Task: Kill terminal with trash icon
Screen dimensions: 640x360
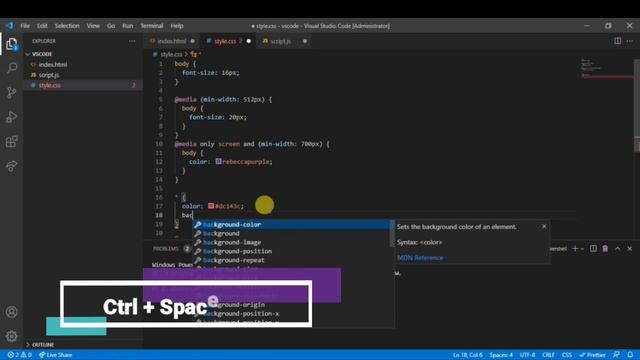Action: click(605, 248)
